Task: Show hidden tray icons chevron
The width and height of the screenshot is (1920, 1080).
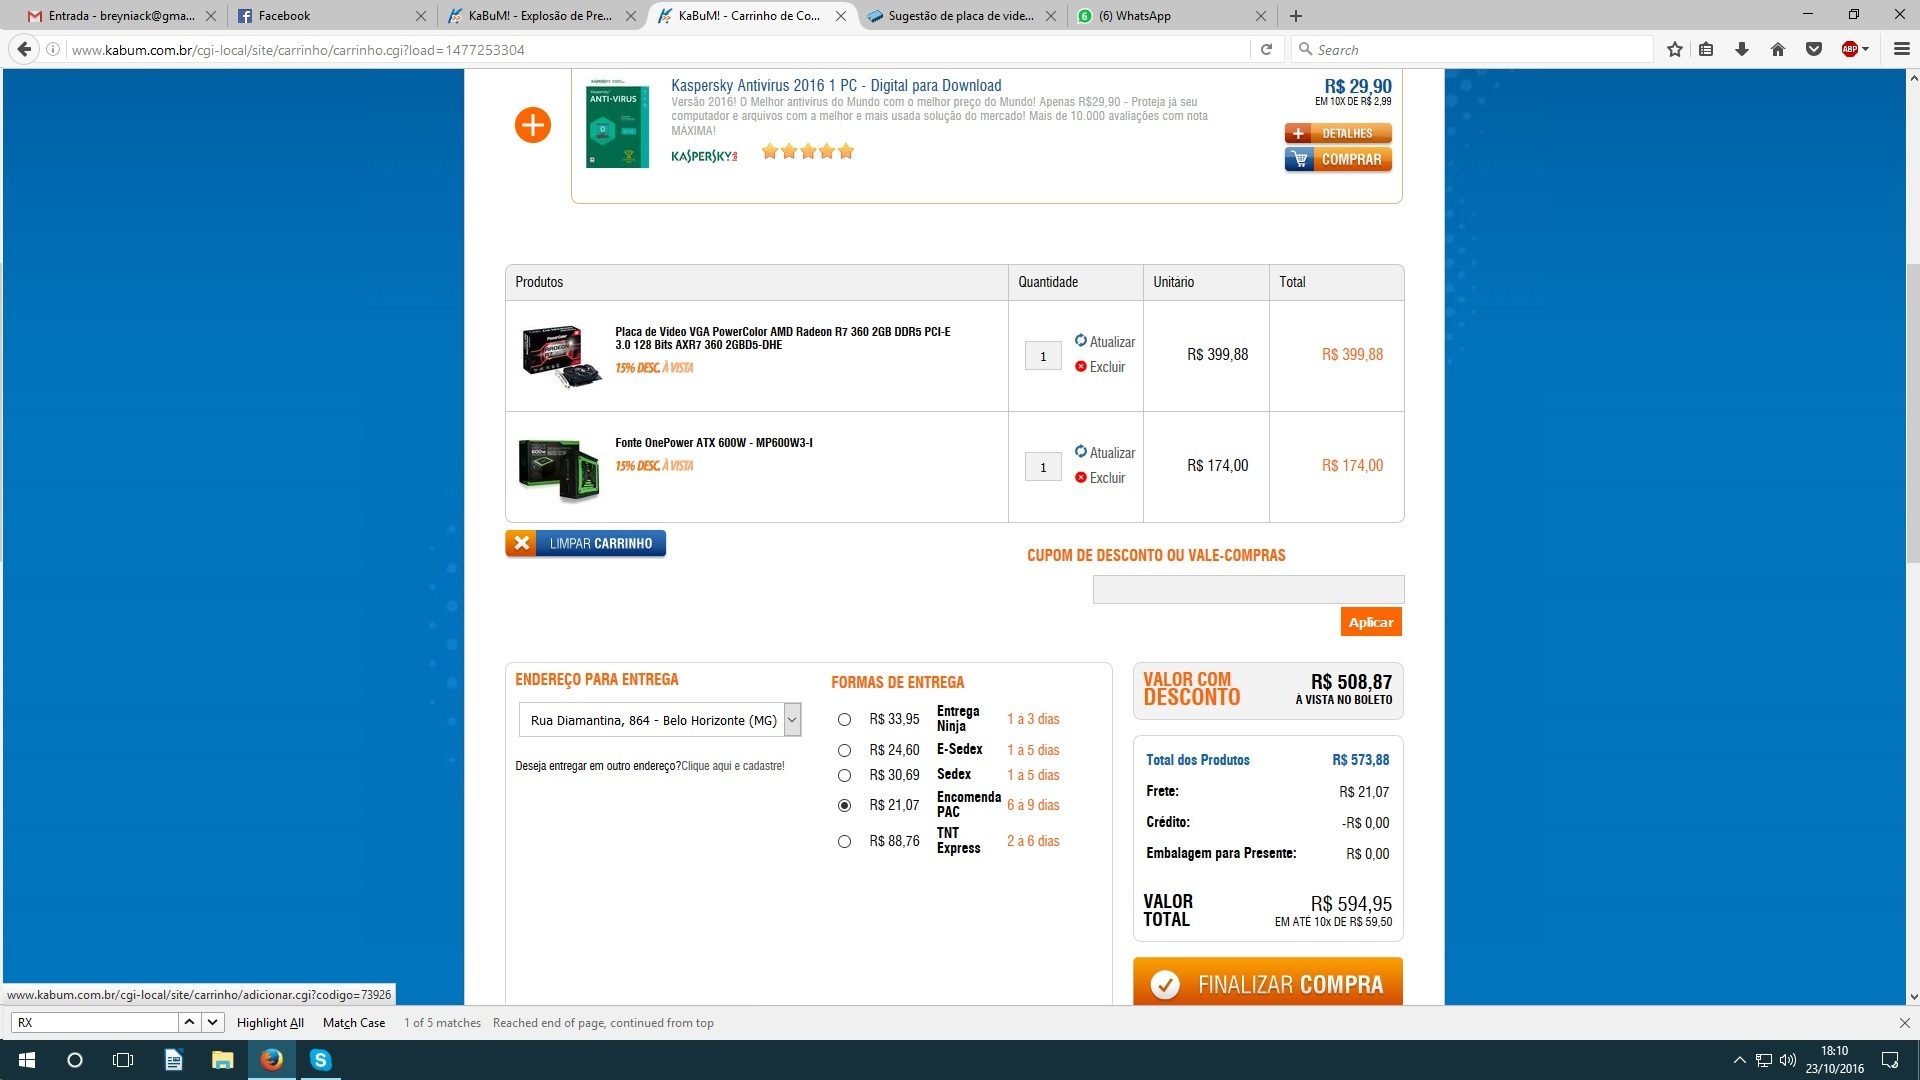Action: click(1739, 1060)
